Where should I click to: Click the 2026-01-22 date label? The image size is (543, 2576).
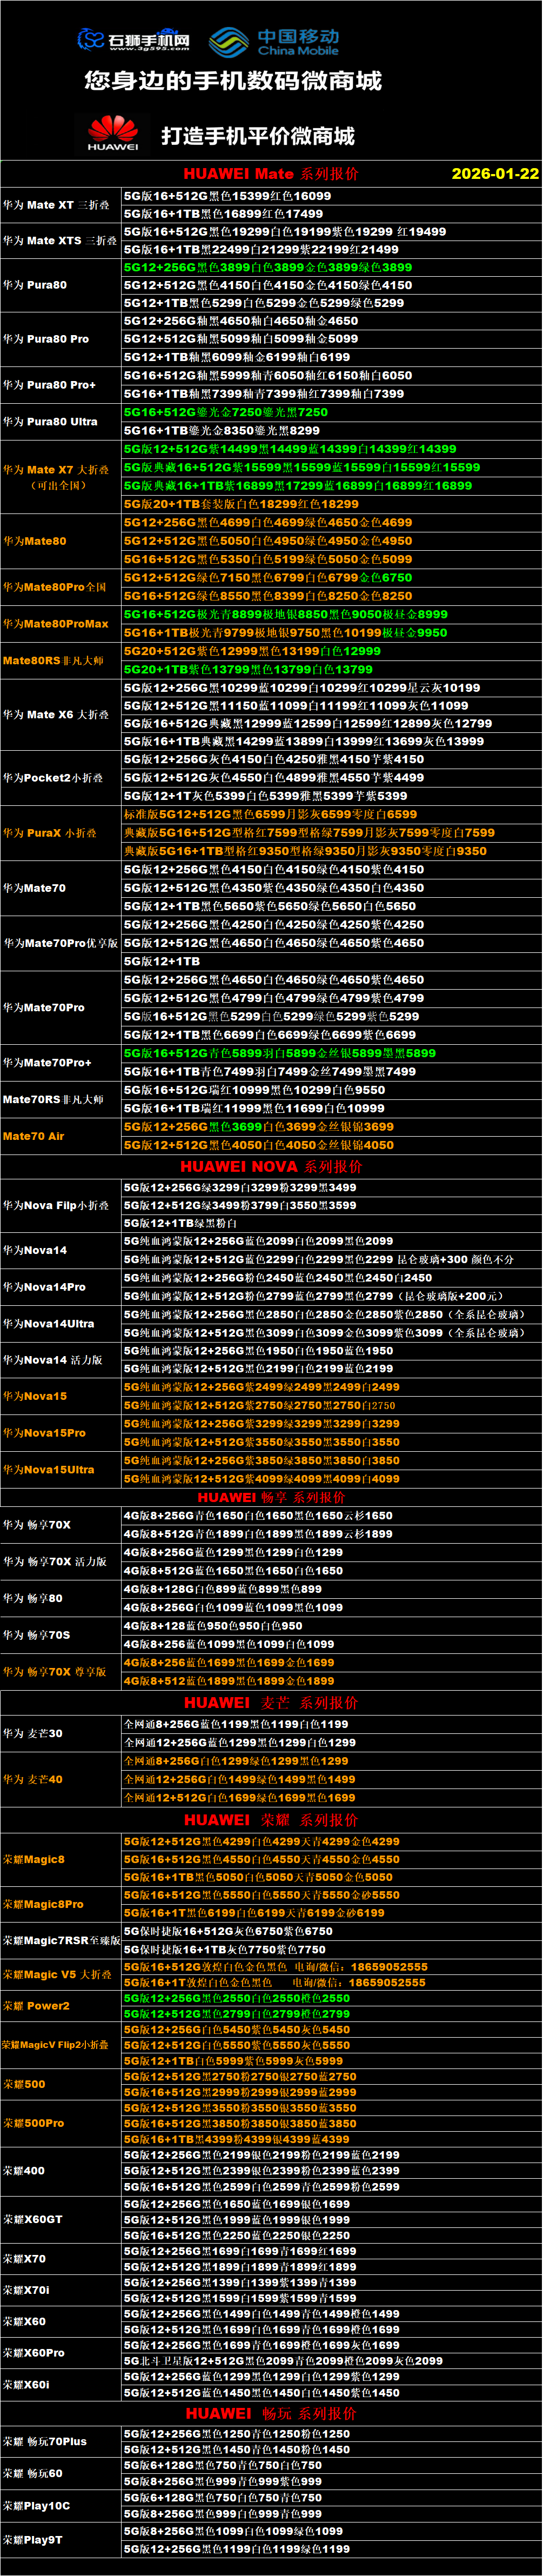pos(494,173)
